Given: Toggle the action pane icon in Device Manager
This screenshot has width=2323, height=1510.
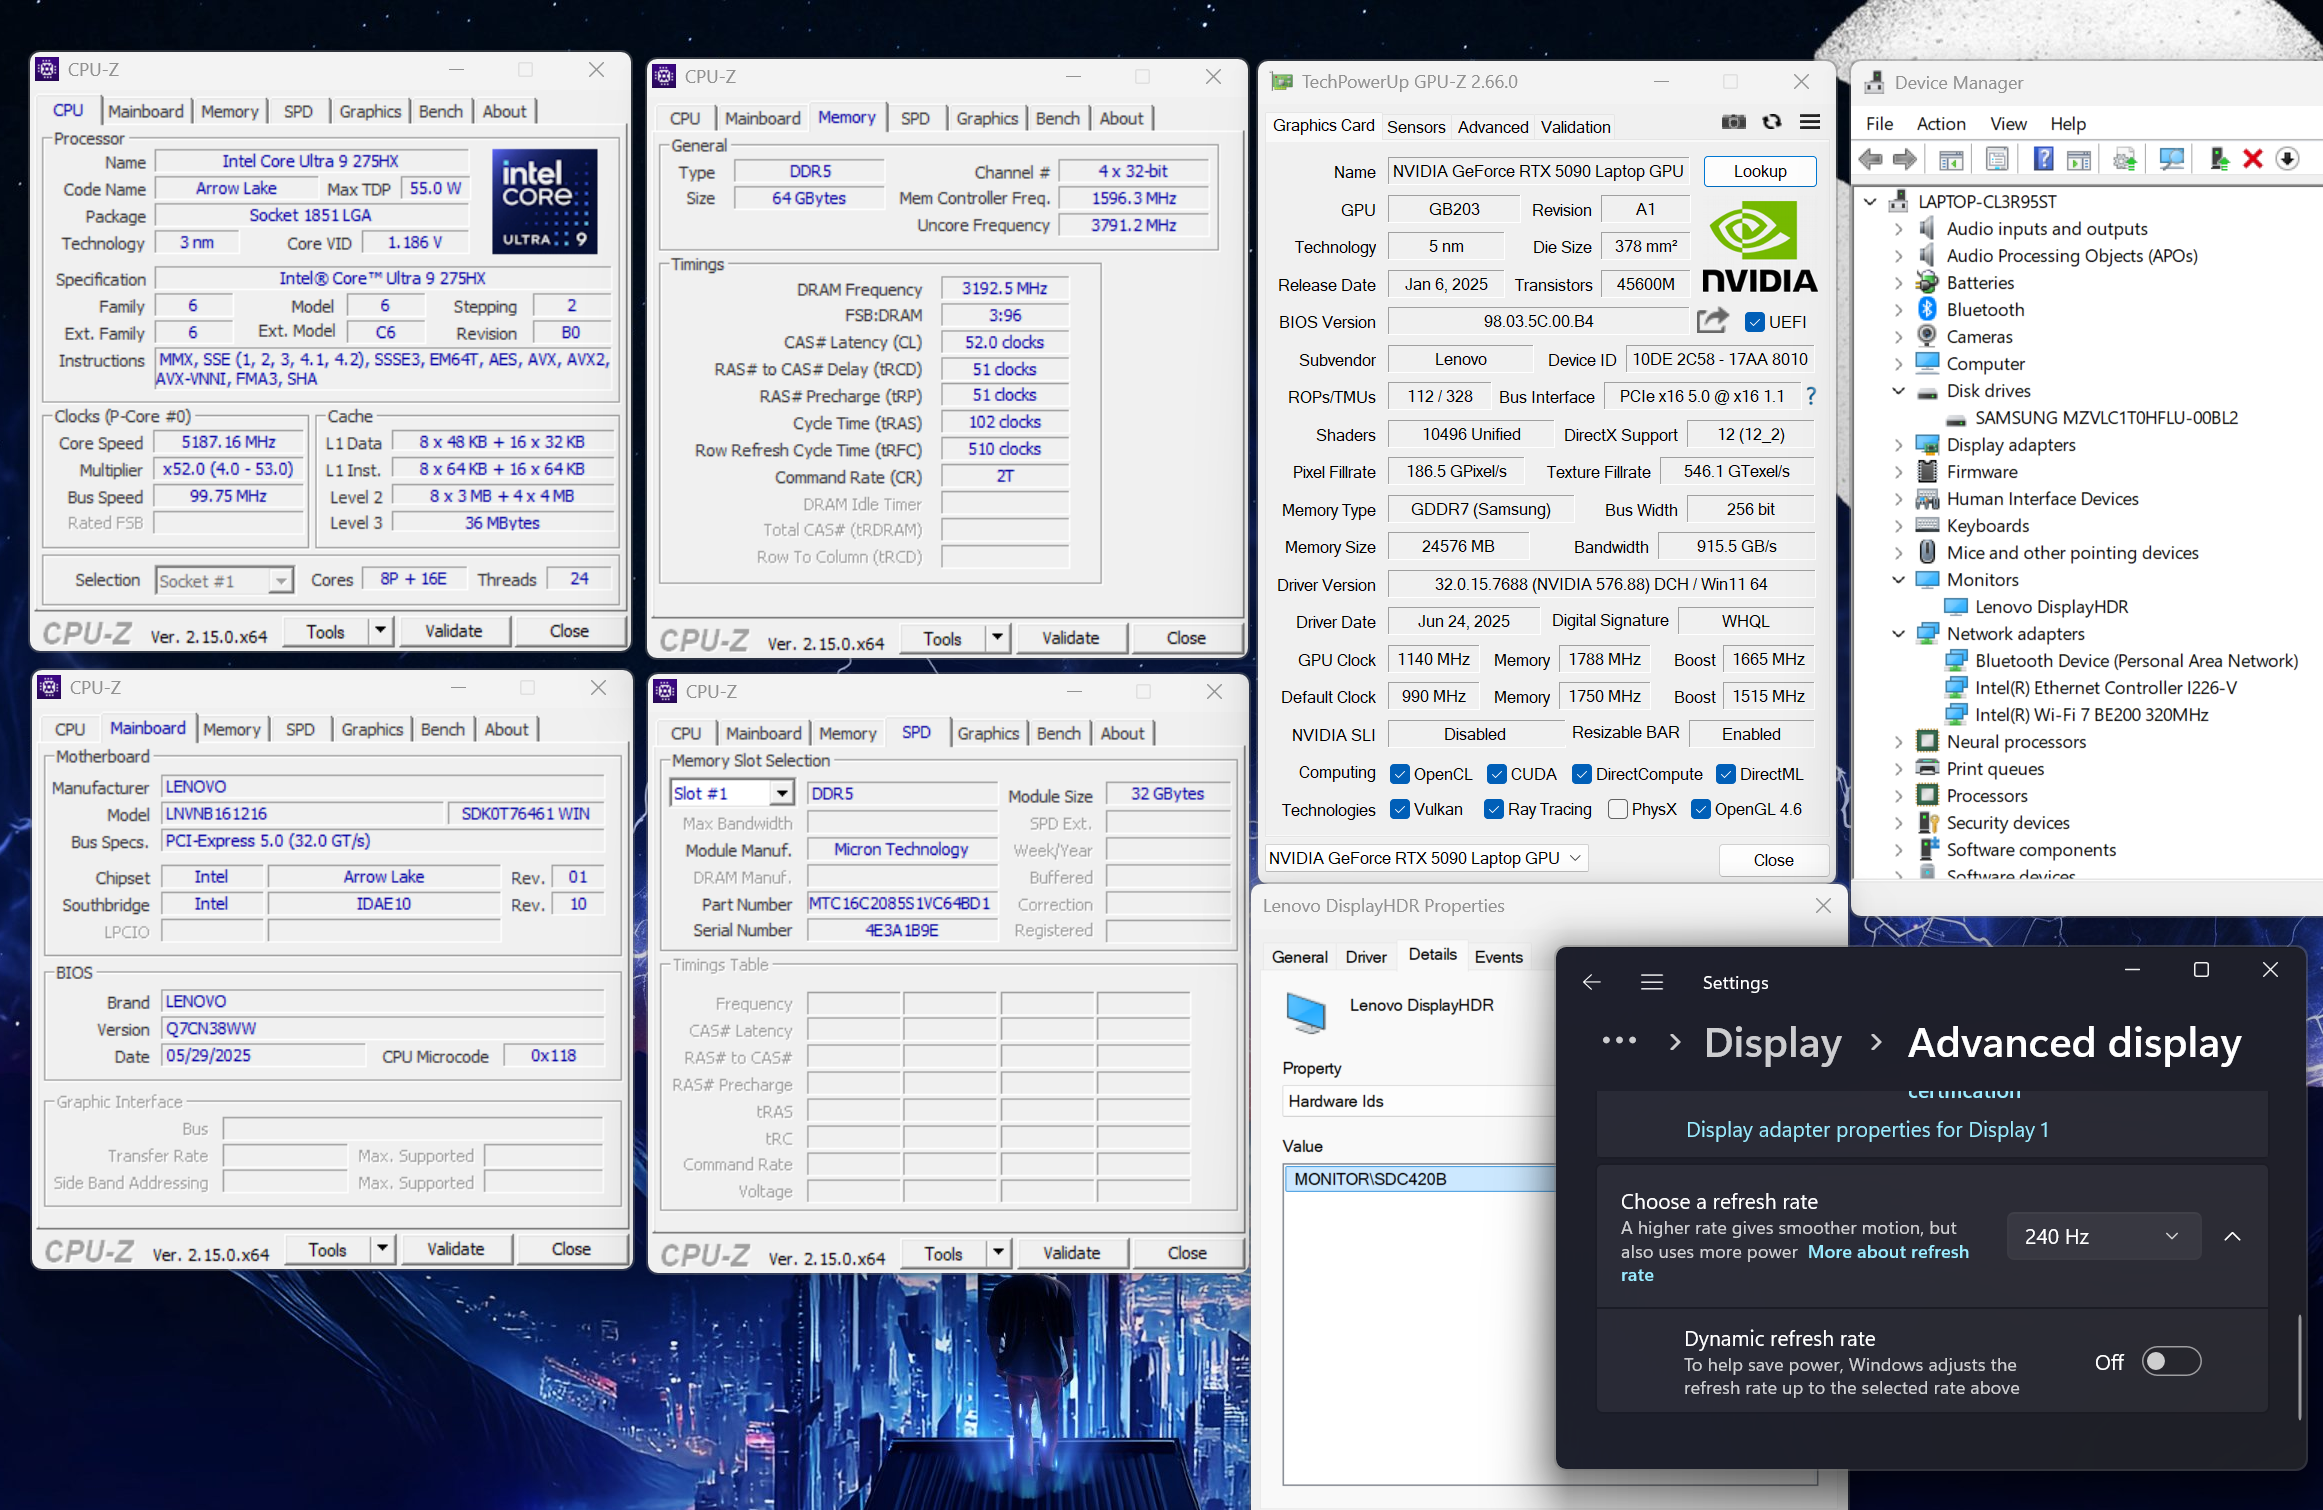Looking at the screenshot, I should (x=2079, y=159).
